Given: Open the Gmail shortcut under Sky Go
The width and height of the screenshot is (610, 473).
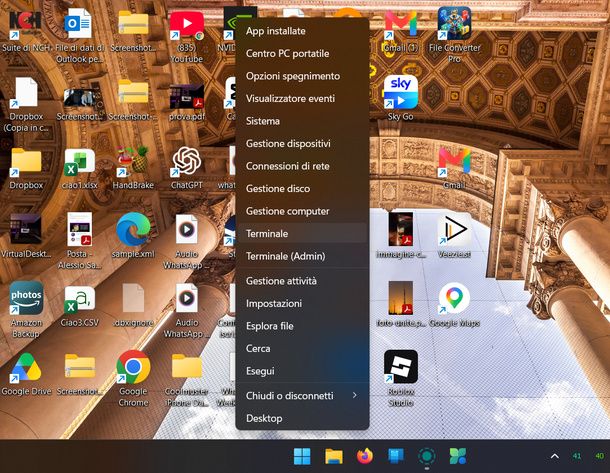Looking at the screenshot, I should tap(454, 162).
